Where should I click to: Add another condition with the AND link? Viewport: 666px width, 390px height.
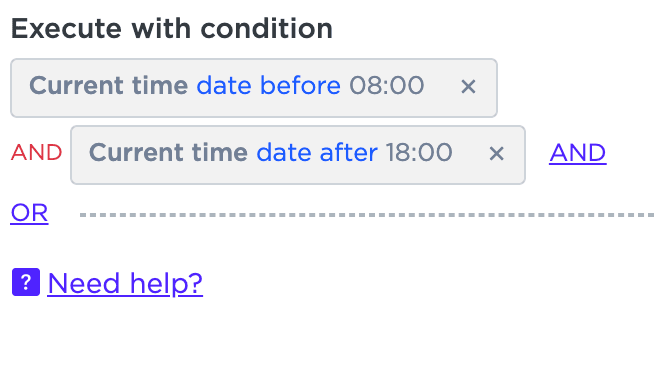coord(578,153)
